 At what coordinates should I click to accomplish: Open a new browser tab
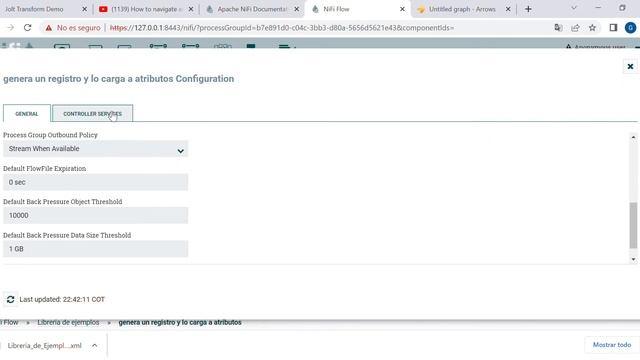(x=528, y=9)
